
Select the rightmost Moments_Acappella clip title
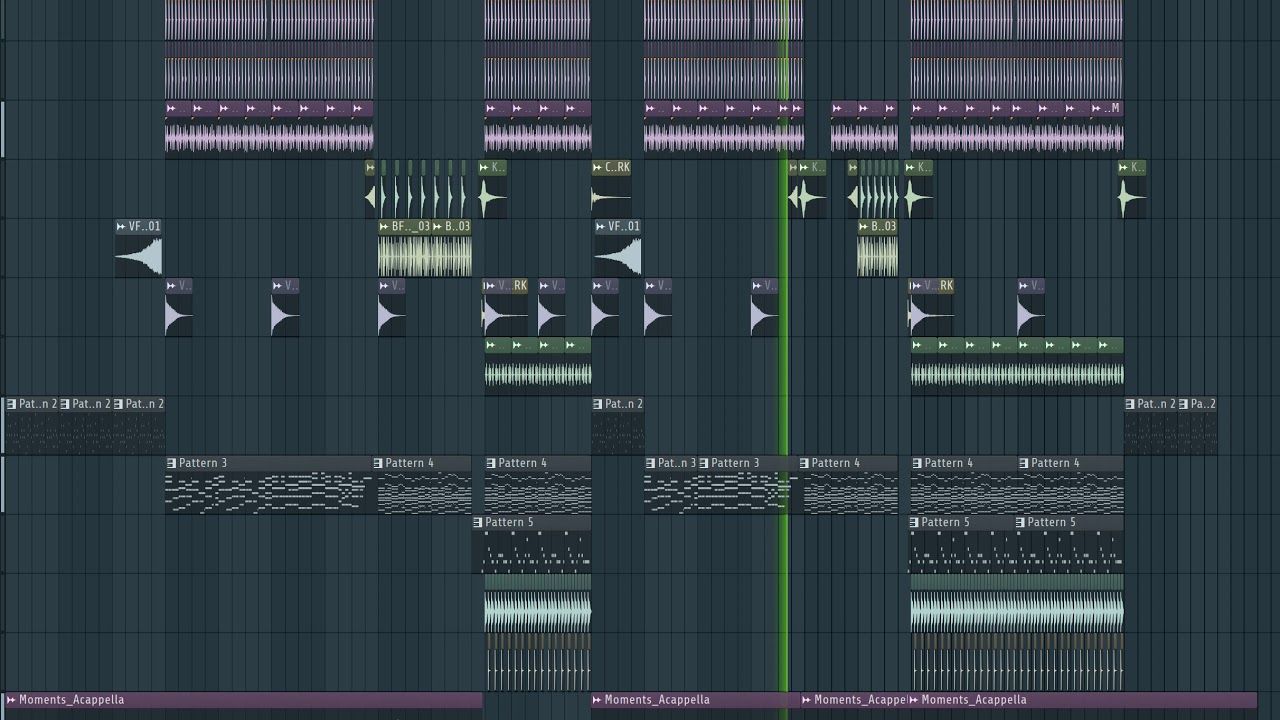point(973,700)
